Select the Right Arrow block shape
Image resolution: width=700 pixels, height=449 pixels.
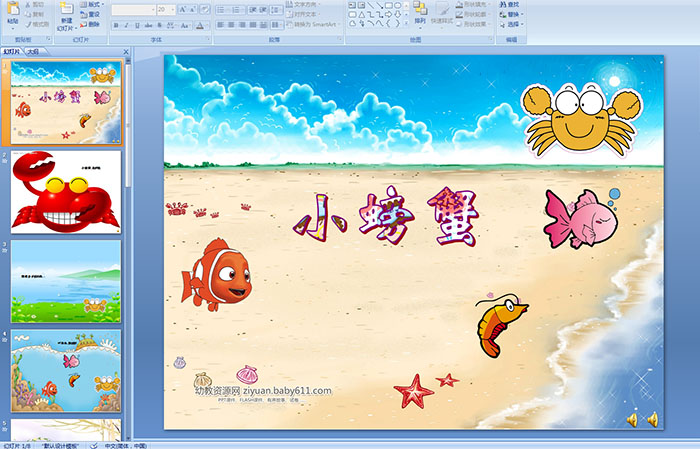click(388, 14)
